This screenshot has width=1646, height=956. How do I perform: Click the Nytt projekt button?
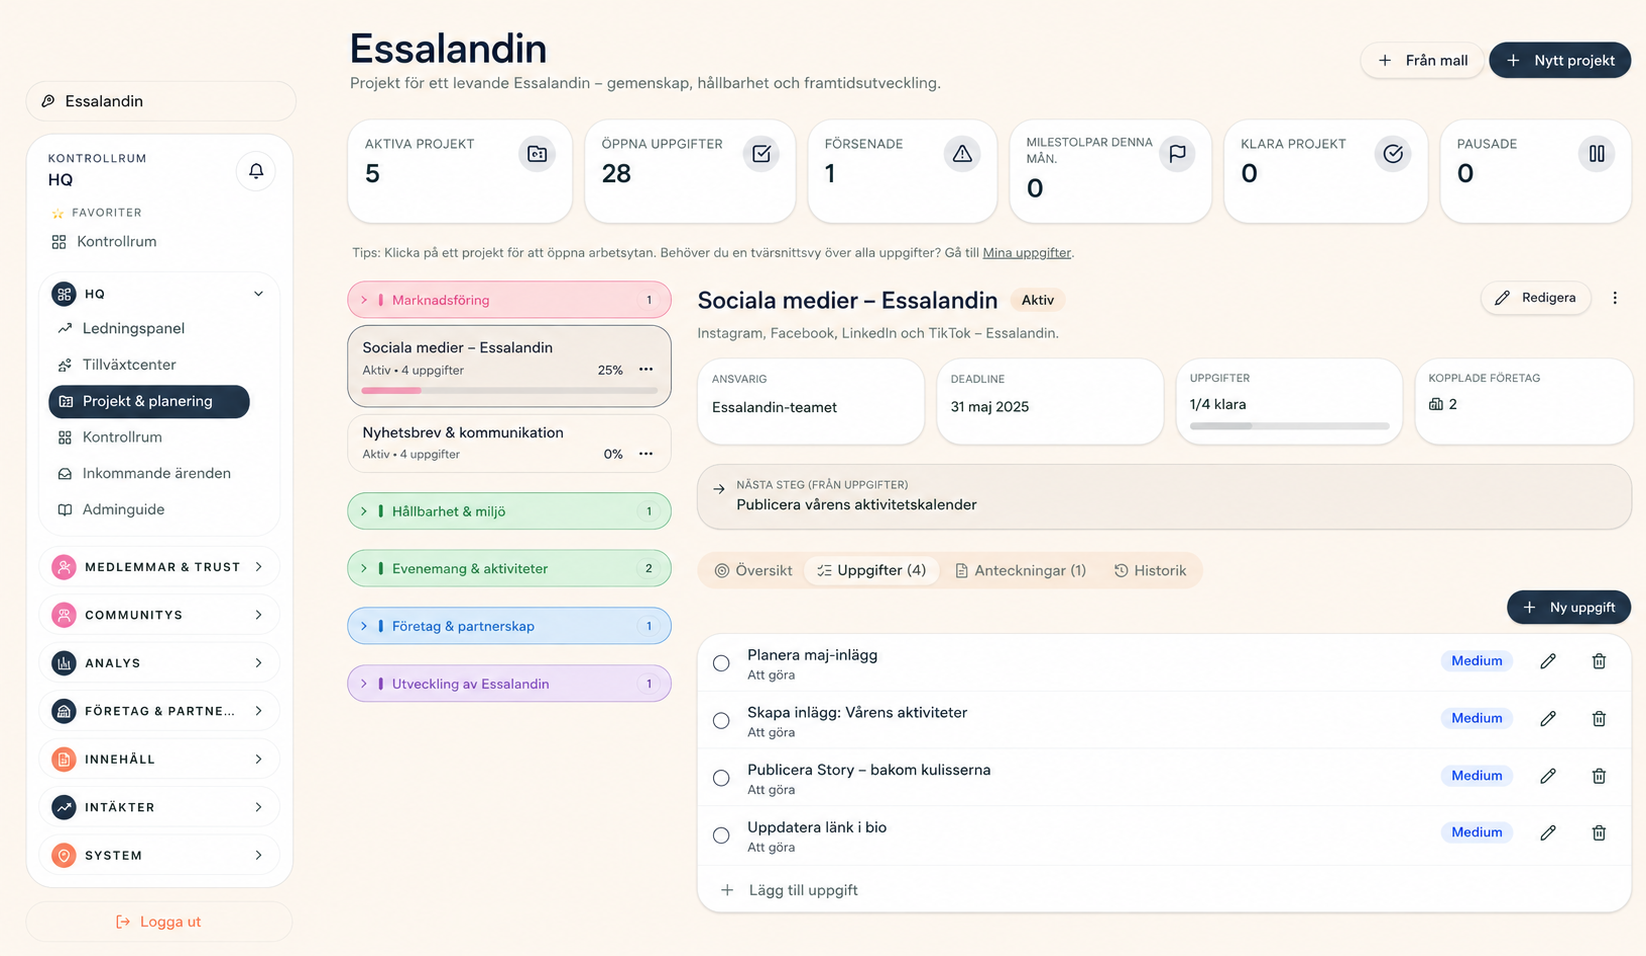[x=1560, y=60]
